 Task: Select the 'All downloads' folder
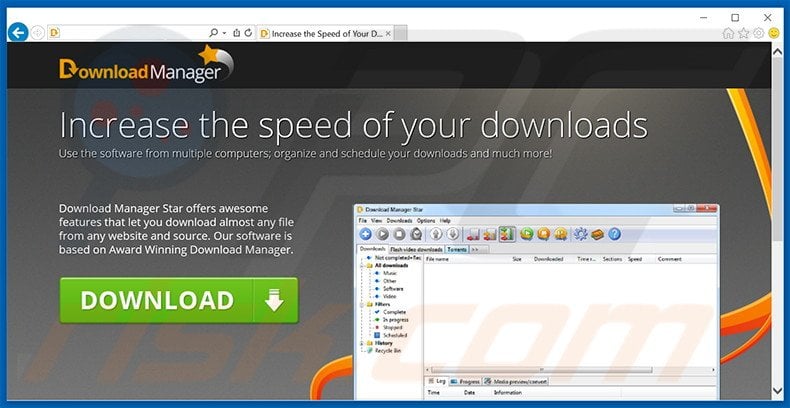391,265
